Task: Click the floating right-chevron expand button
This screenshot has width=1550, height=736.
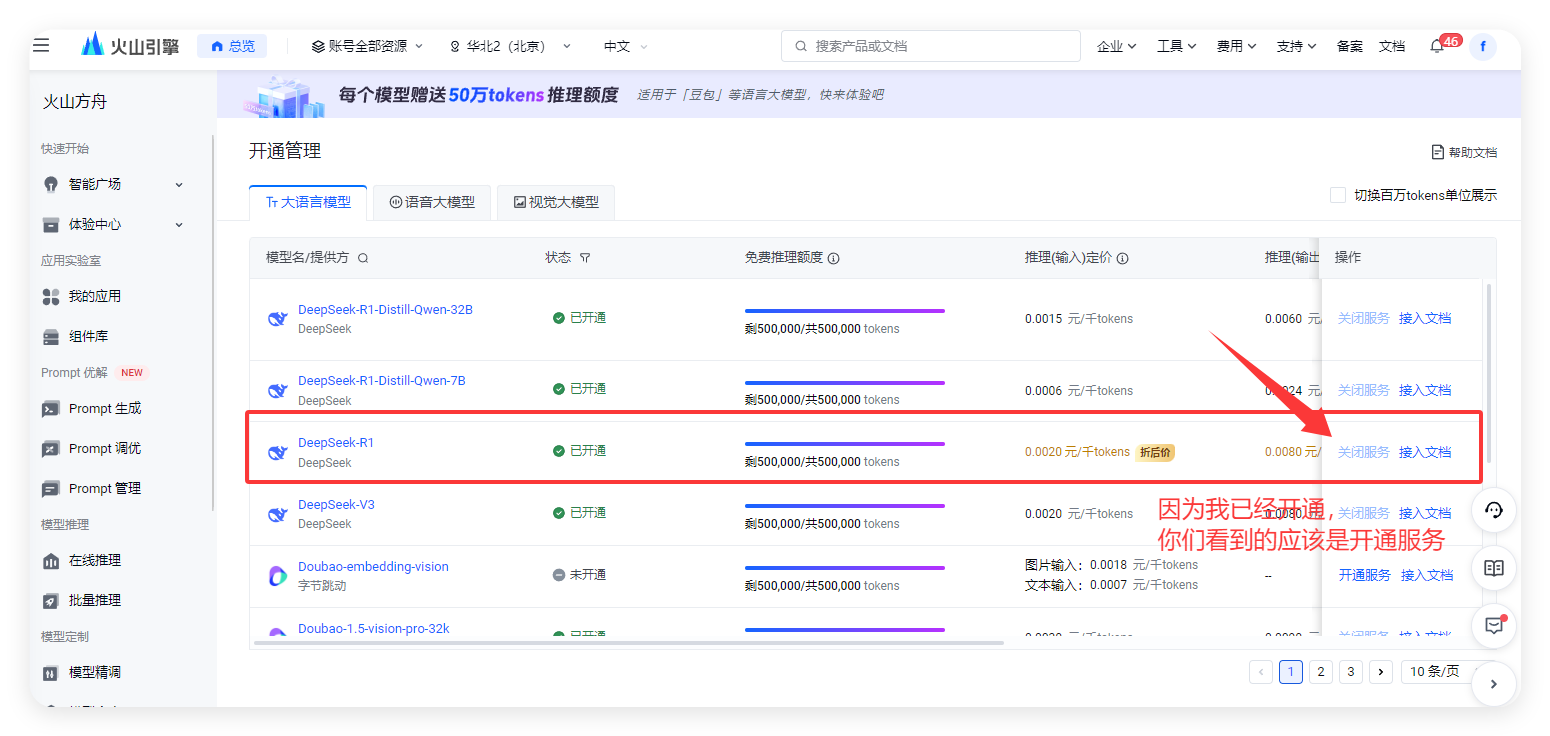Action: click(1494, 684)
